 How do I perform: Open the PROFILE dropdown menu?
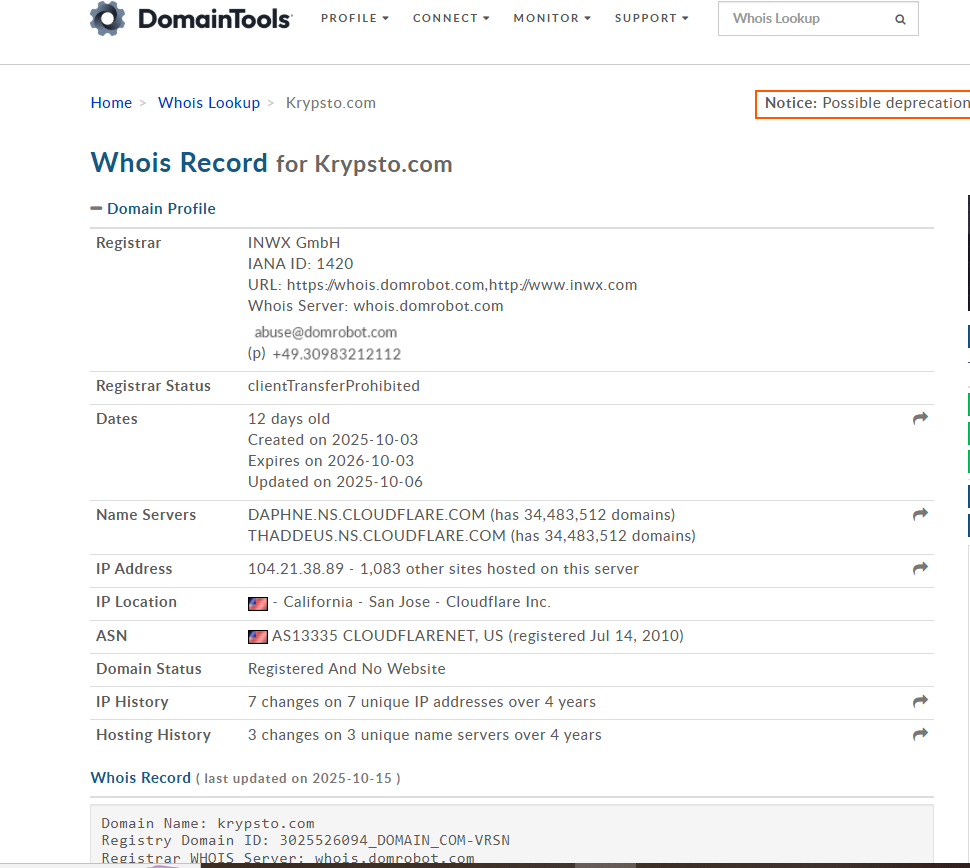point(354,19)
